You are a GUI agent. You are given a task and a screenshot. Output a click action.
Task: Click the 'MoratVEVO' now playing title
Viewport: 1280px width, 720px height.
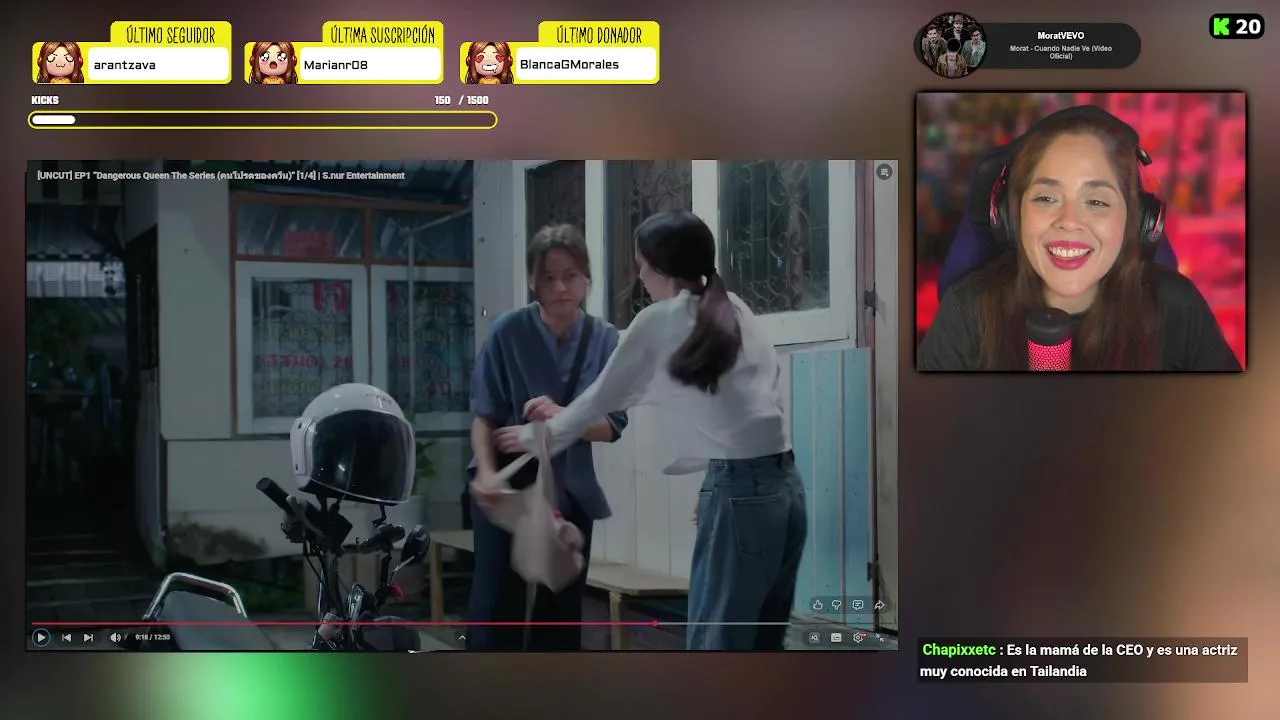tap(1061, 36)
